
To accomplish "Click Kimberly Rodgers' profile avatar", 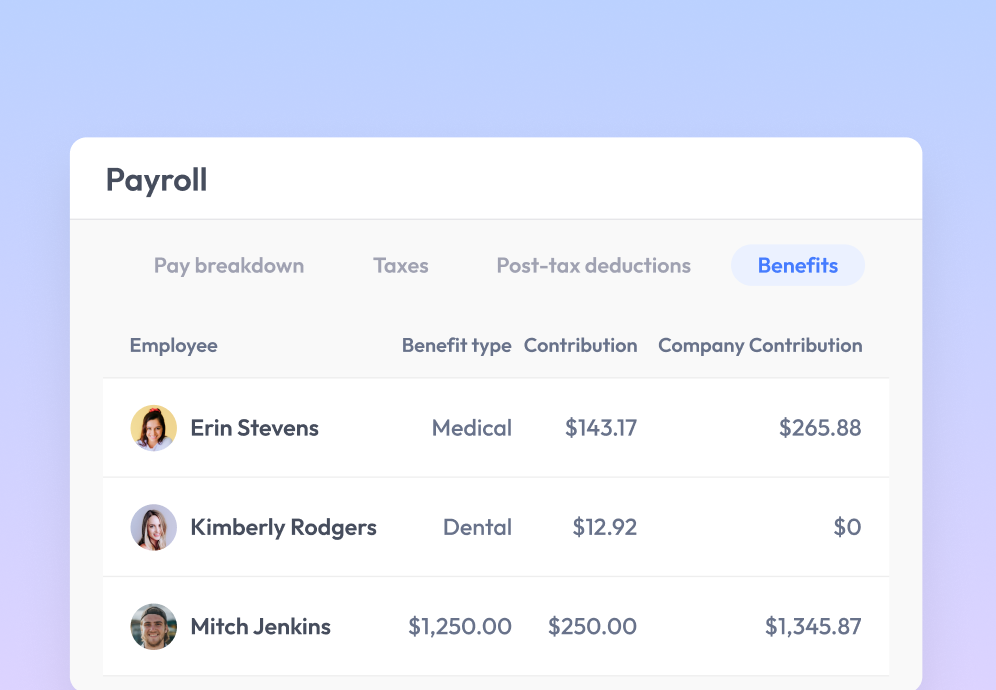I will point(153,527).
